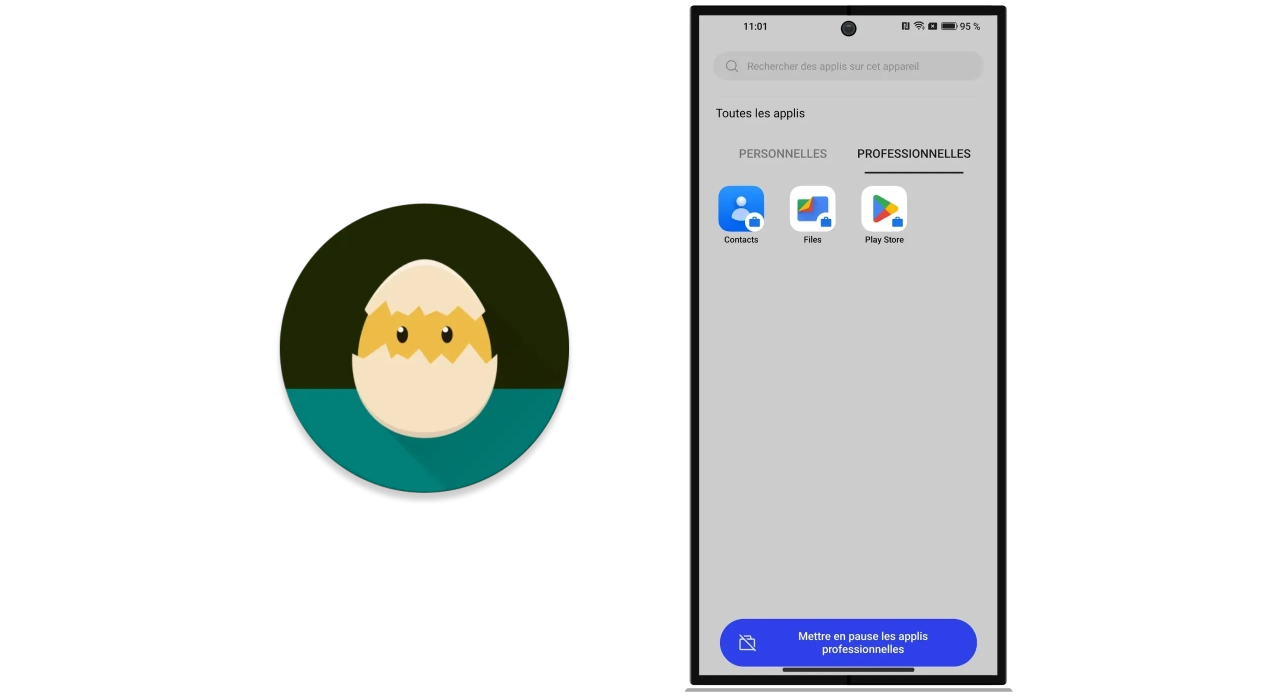Tap the 95 % battery percentage text
Screen dimensions: 1280x697
point(970,26)
